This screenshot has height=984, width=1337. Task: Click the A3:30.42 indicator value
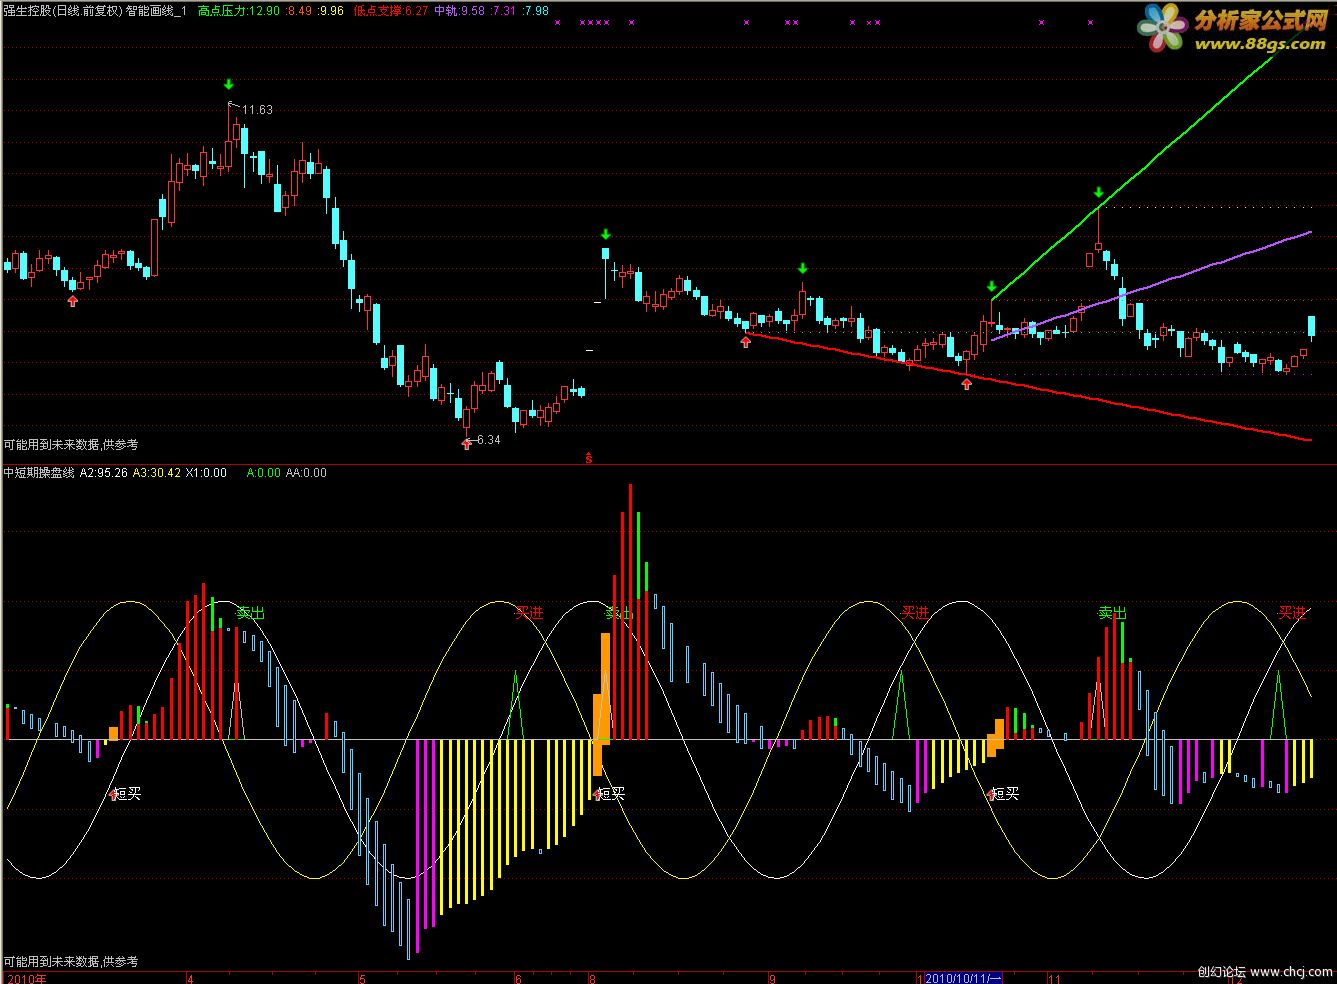[x=157, y=473]
